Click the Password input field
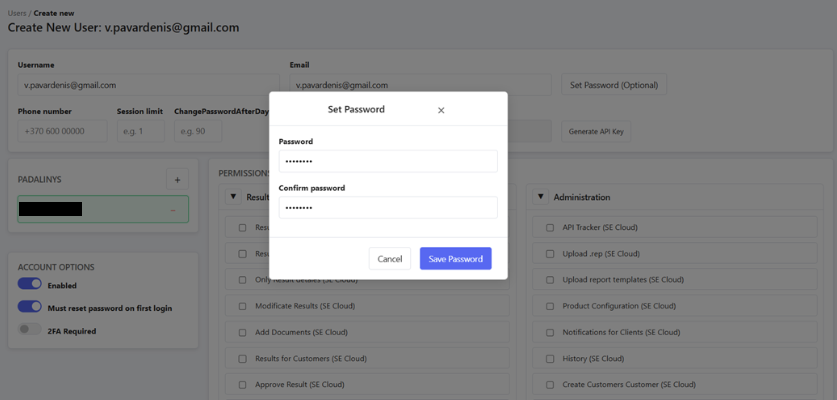Image resolution: width=837 pixels, height=400 pixels. point(388,161)
